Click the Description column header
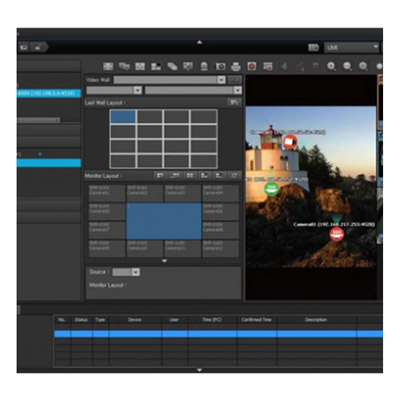Viewport: 400px width, 400px height. 316,320
